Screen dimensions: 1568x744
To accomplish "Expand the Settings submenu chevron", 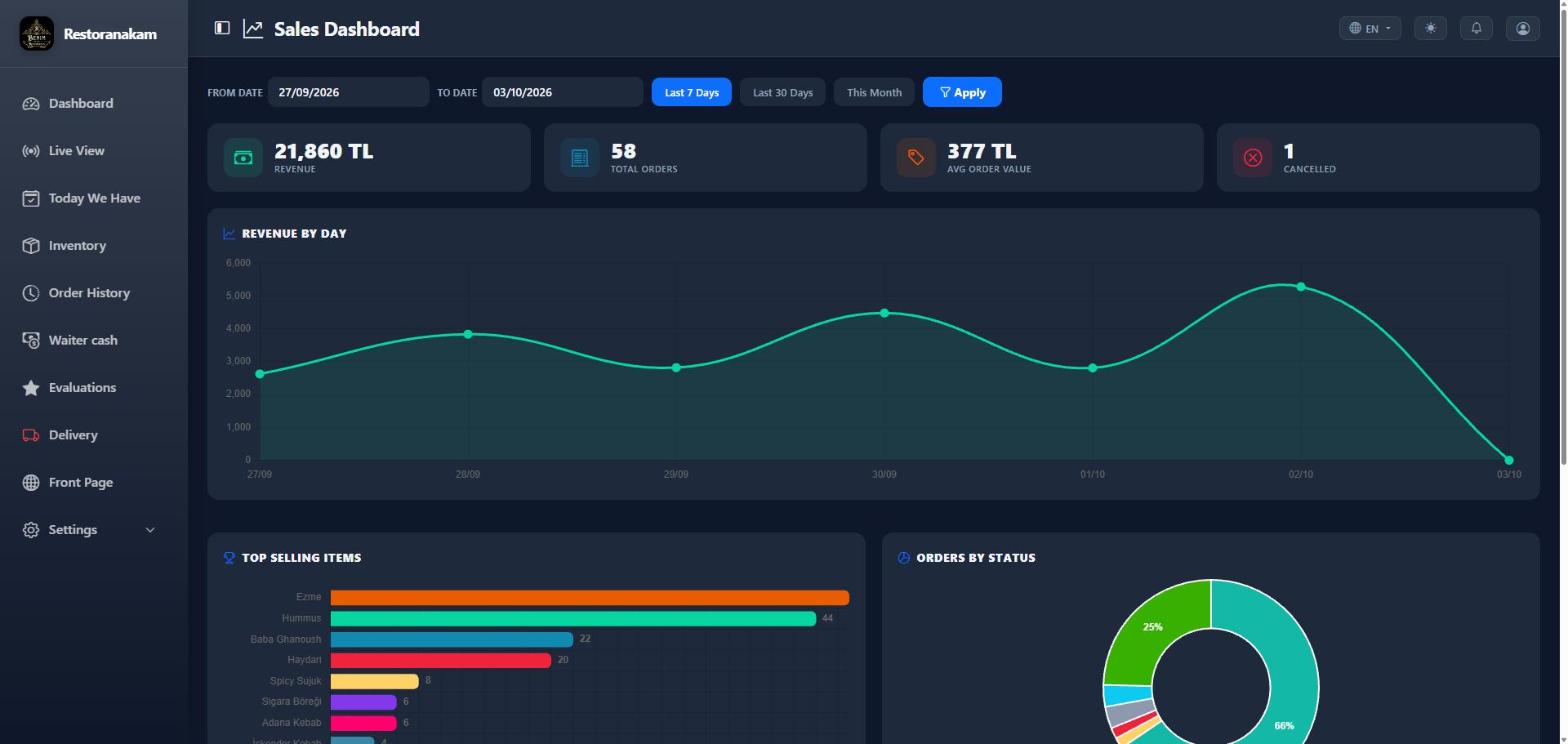I will click(x=150, y=530).
